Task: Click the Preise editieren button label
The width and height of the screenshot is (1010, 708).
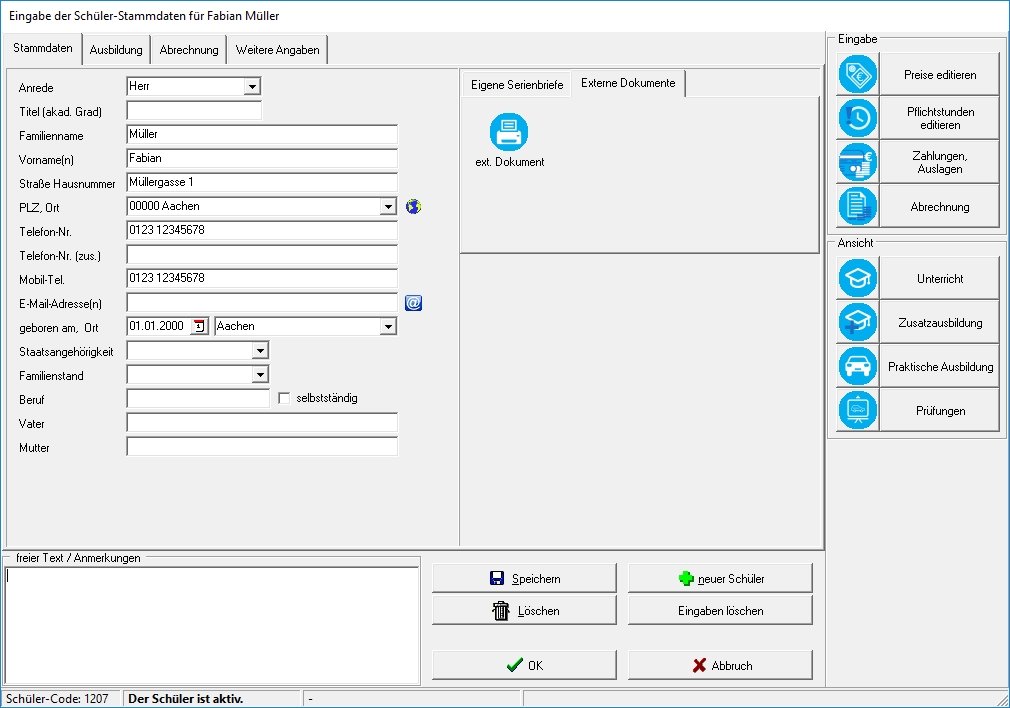Action: tap(940, 75)
